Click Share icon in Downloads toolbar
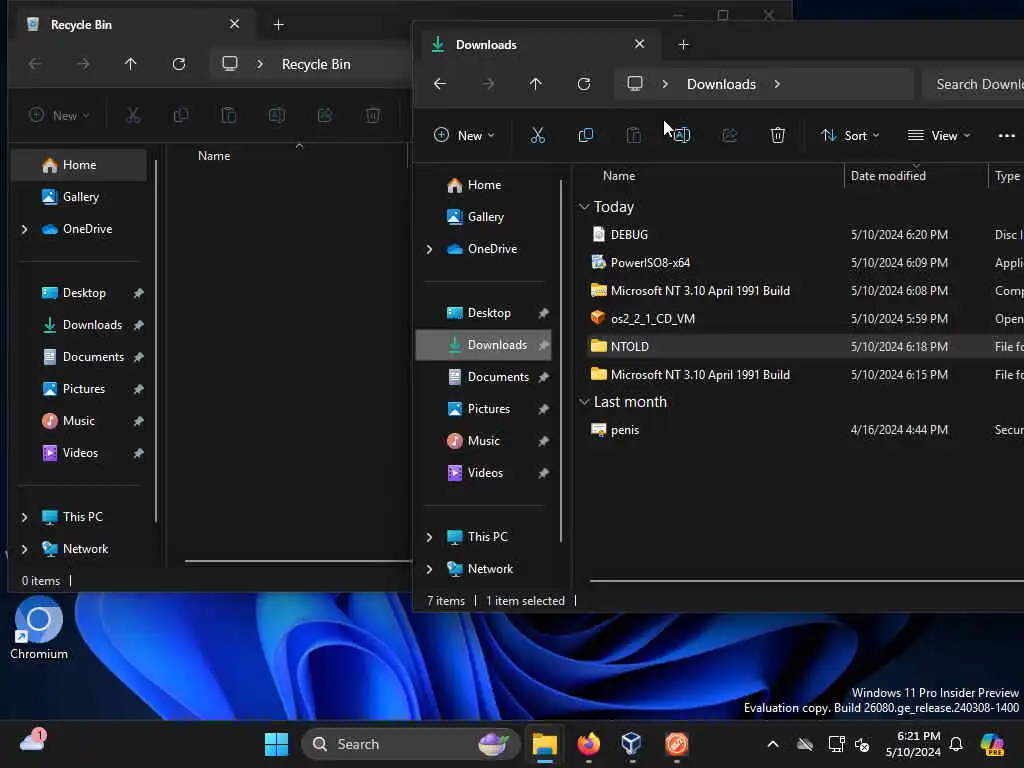 click(729, 136)
